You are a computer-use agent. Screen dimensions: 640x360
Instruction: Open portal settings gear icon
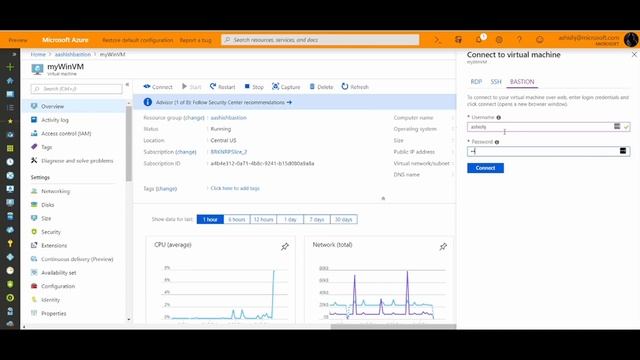point(499,40)
